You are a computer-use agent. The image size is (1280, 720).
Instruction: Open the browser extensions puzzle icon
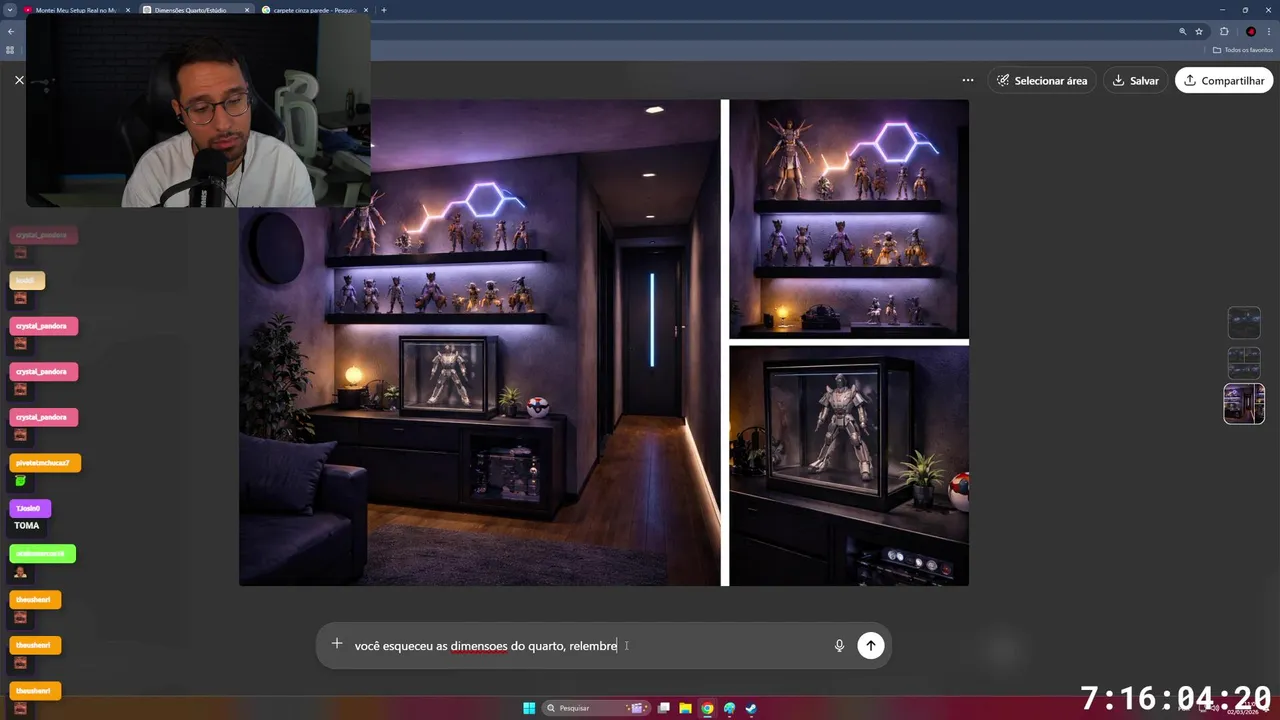(x=1224, y=31)
